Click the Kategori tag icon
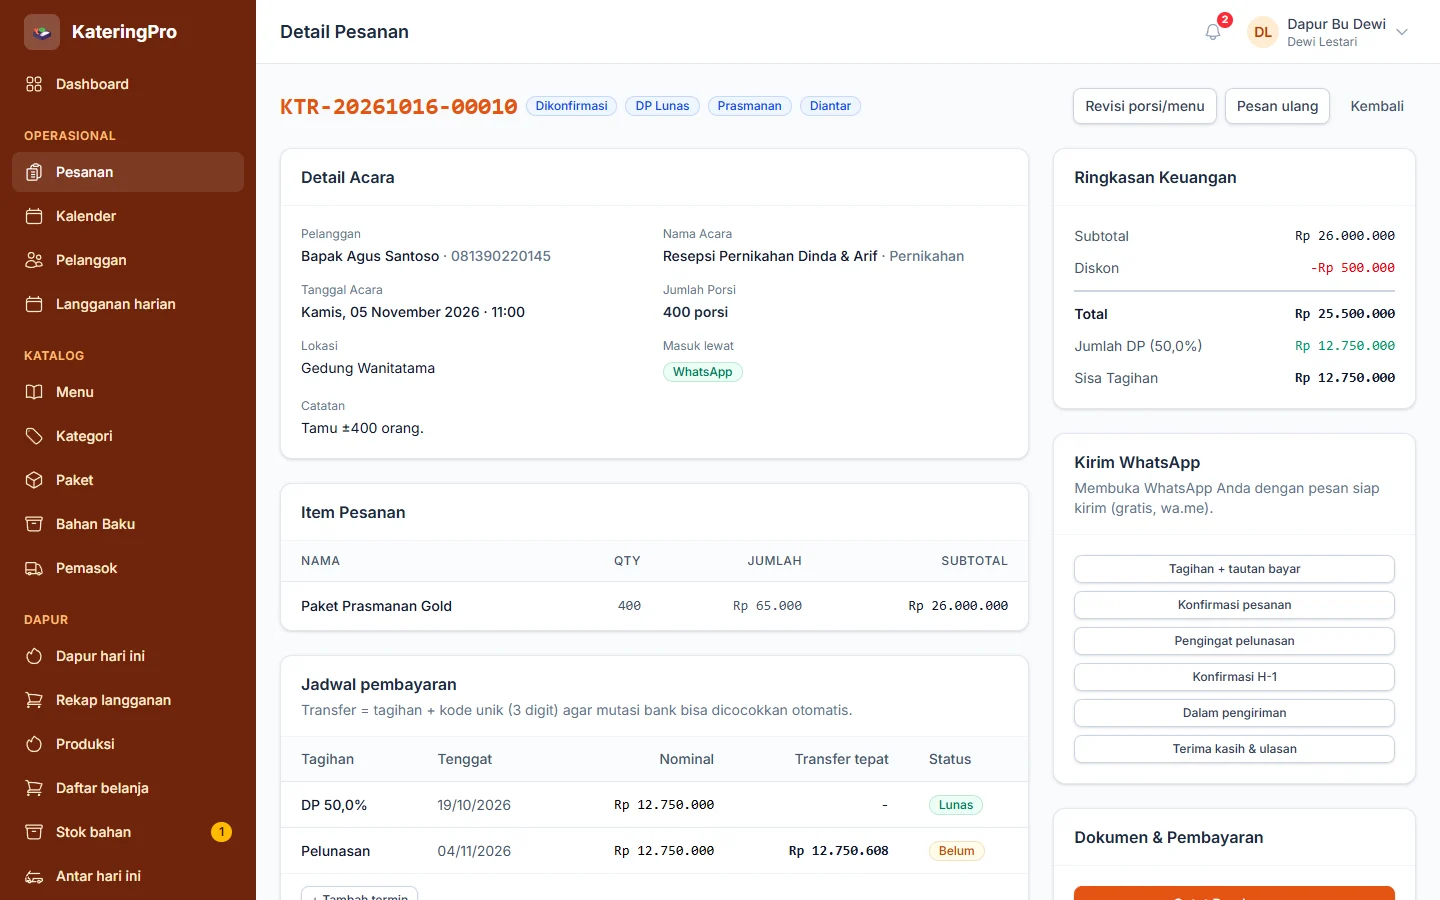Image resolution: width=1440 pixels, height=900 pixels. coord(34,436)
